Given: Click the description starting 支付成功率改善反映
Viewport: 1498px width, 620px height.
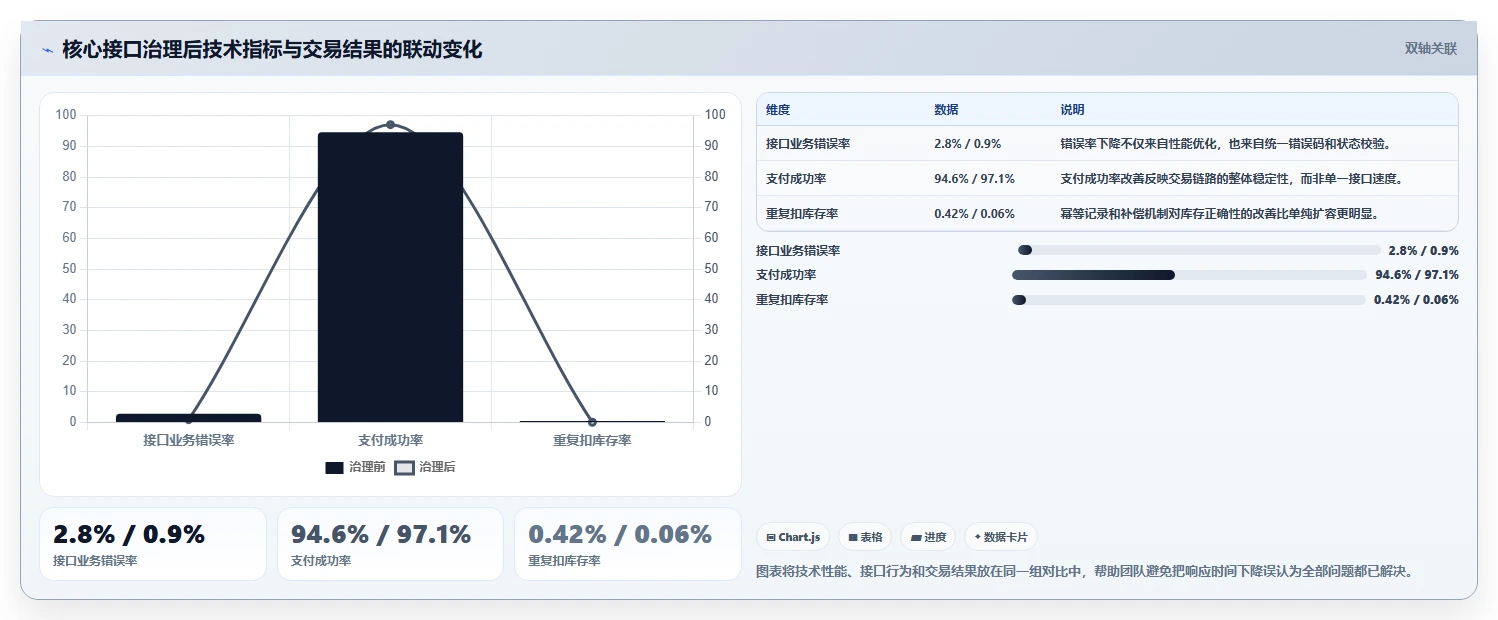Looking at the screenshot, I should coord(1232,179).
